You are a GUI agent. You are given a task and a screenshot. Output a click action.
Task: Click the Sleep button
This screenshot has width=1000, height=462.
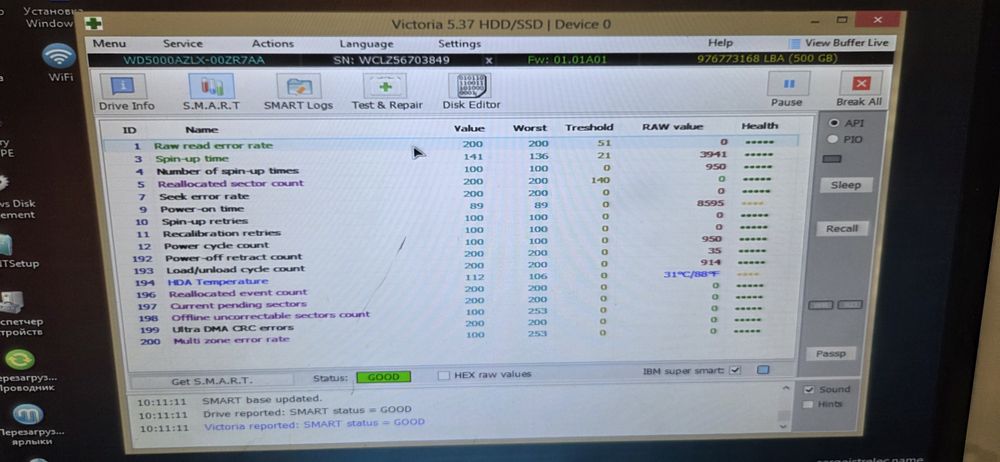(x=845, y=185)
